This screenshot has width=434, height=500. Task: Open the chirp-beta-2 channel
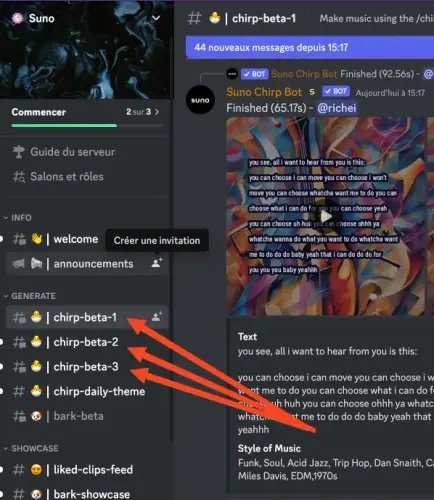(87, 342)
